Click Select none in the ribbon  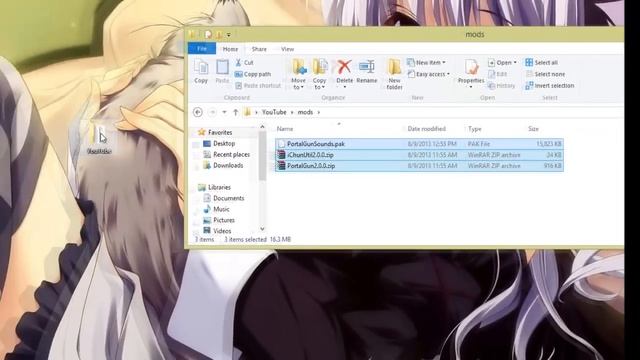tap(545, 74)
